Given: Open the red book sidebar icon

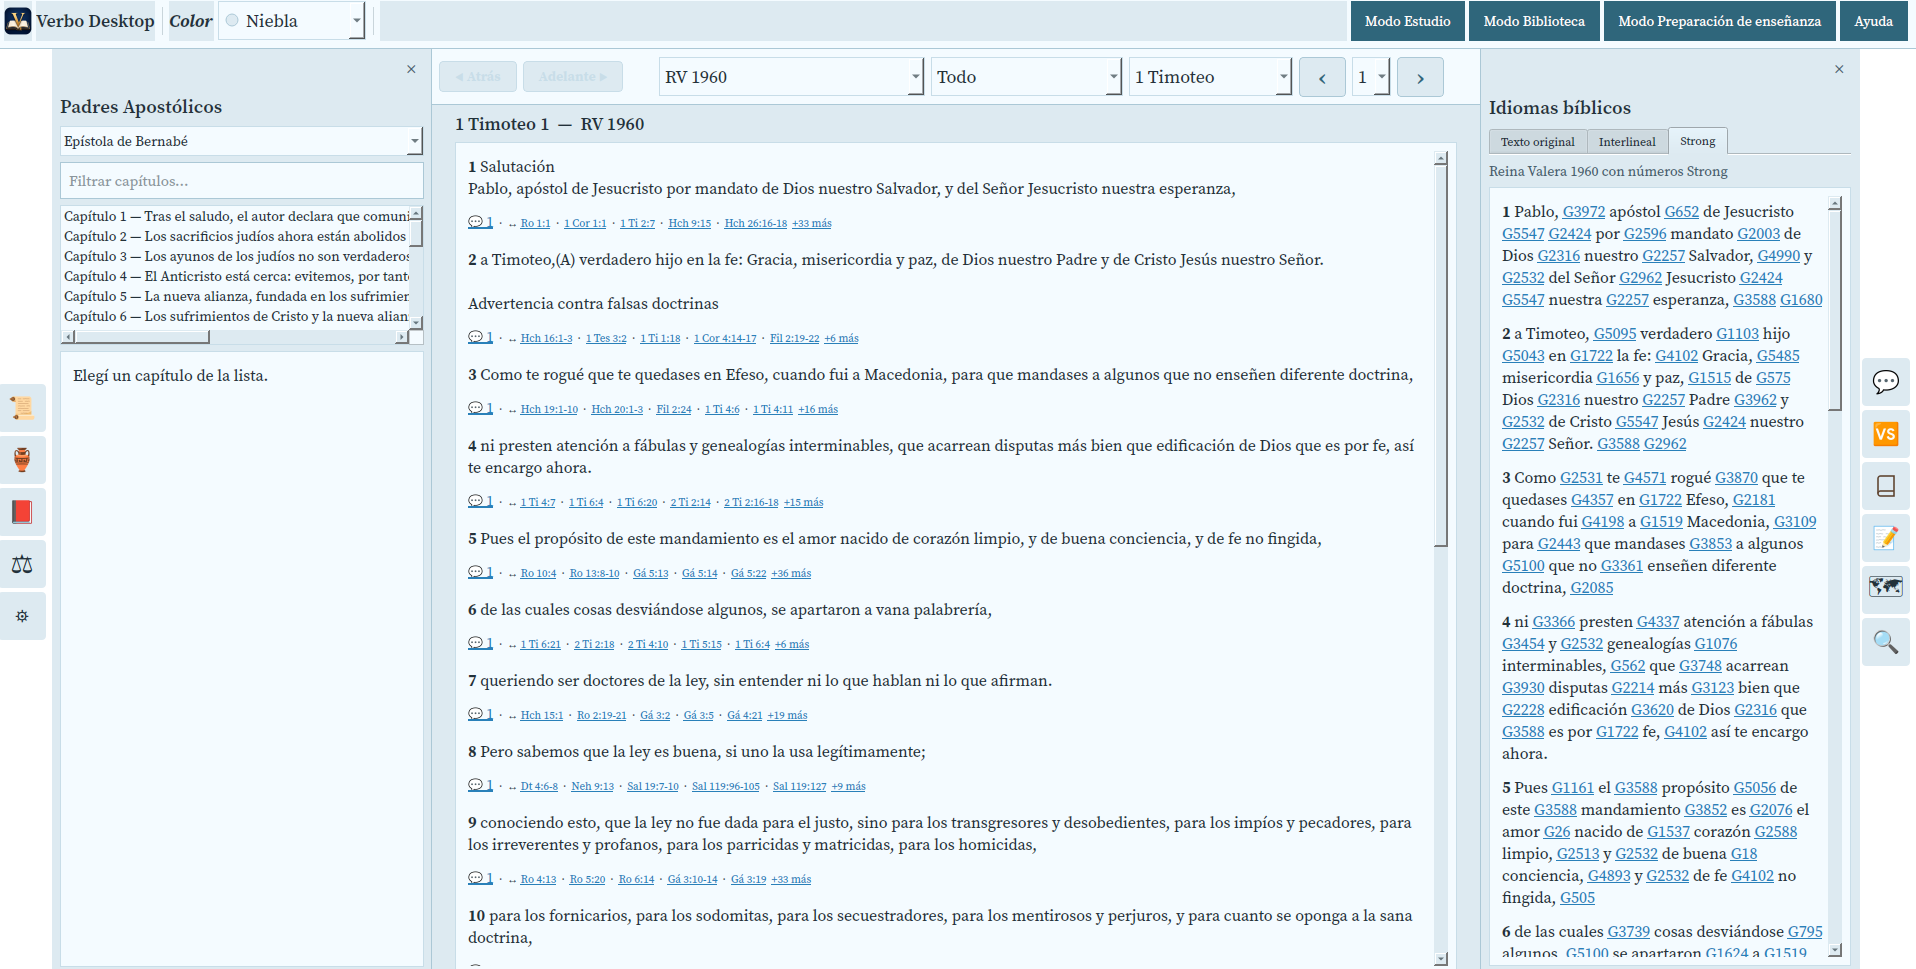Looking at the screenshot, I should 22,512.
